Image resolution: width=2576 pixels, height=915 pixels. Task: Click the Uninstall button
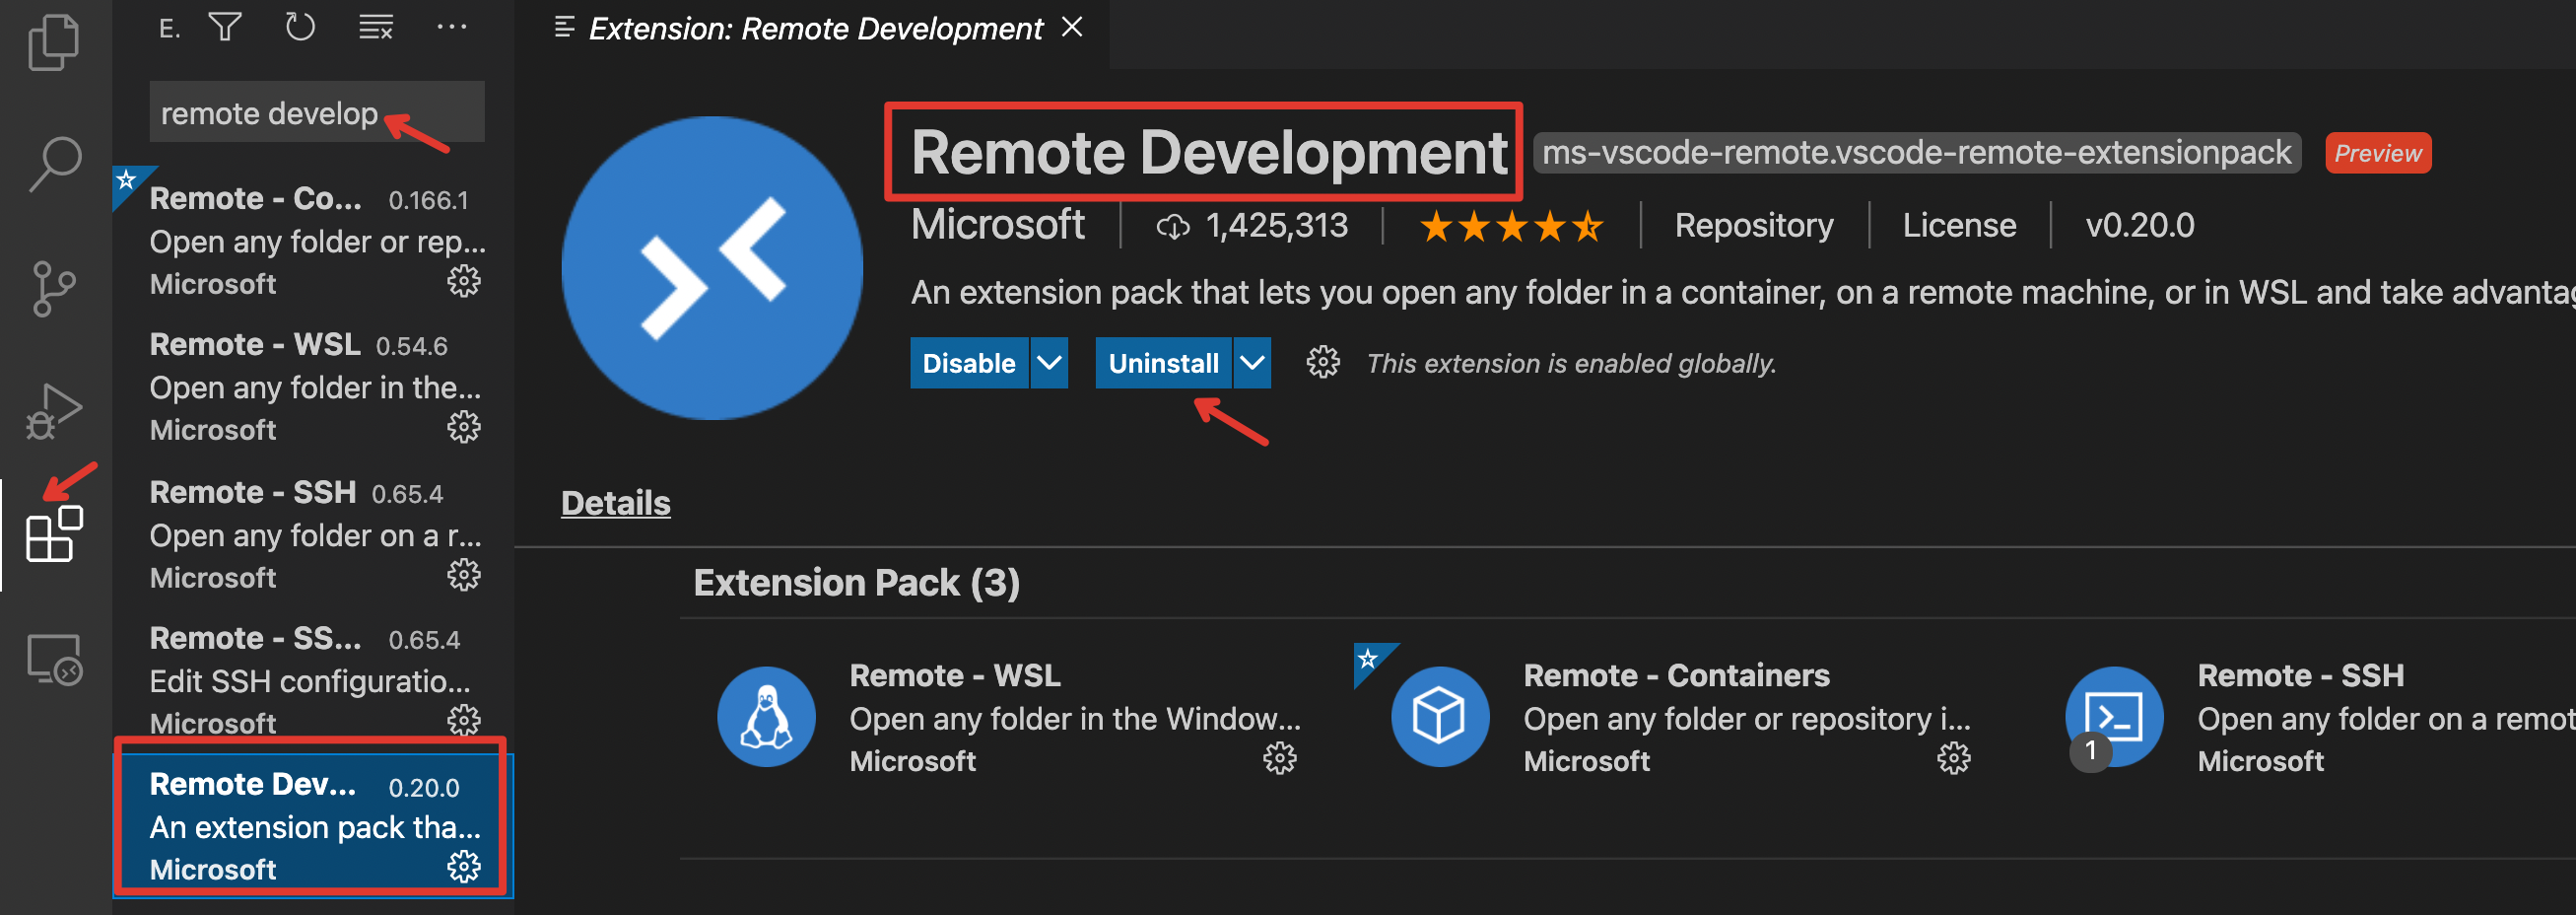tap(1164, 363)
